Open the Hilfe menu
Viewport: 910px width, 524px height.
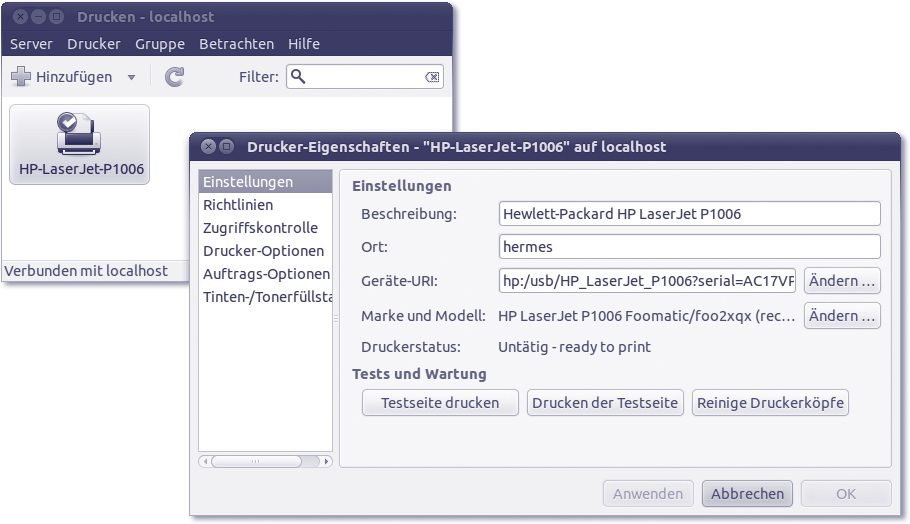(304, 44)
